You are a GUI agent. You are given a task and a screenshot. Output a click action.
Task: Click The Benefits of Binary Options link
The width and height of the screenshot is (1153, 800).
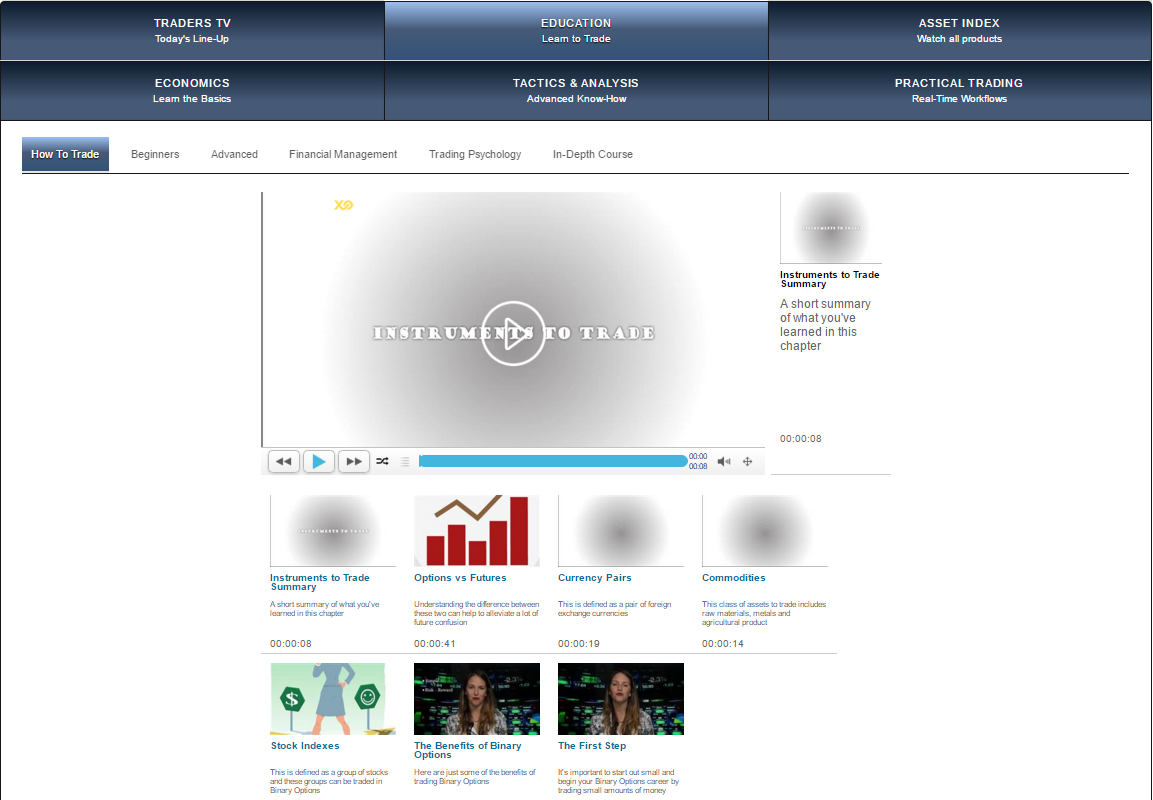click(468, 750)
